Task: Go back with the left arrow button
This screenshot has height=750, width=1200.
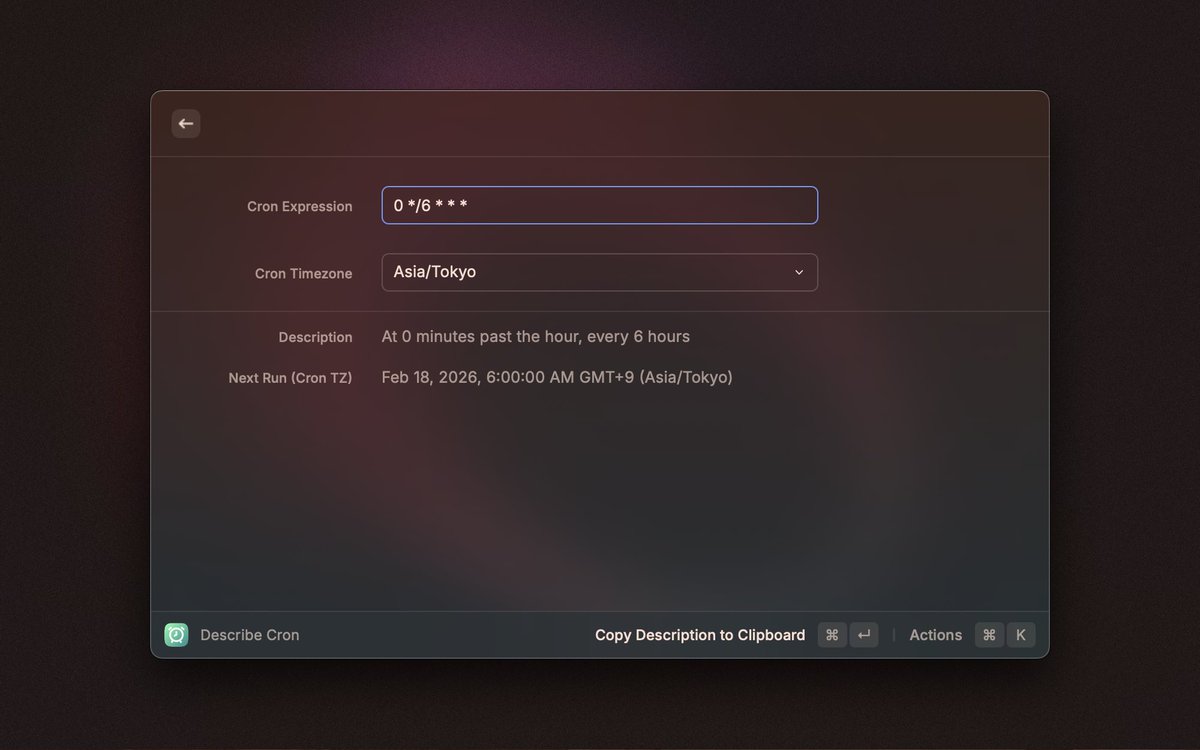Action: pyautogui.click(x=186, y=123)
